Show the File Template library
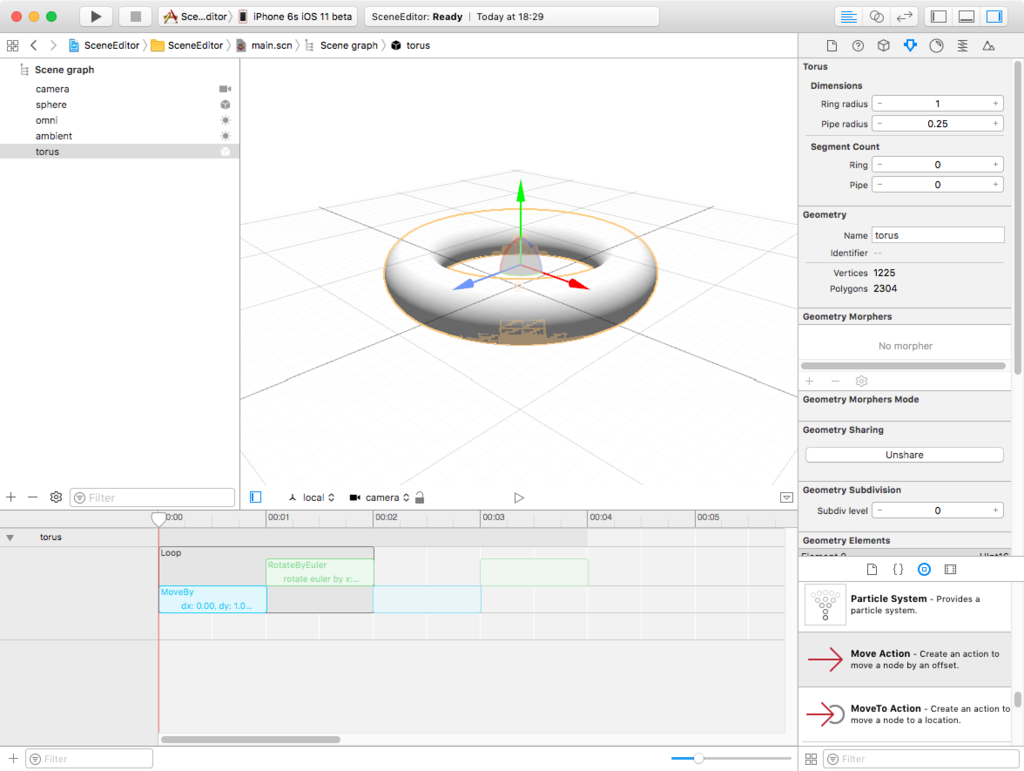Image resolution: width=1024 pixels, height=771 pixels. click(x=872, y=569)
